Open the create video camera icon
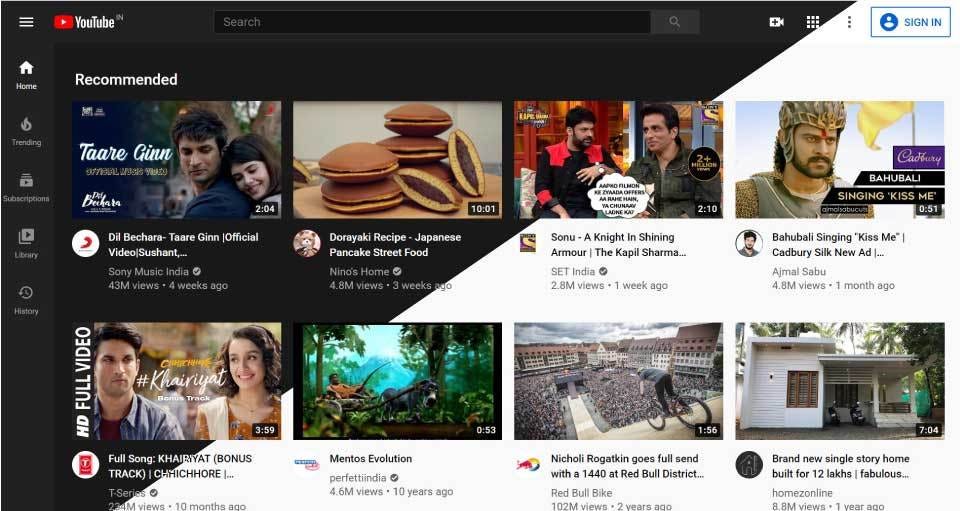 pos(776,22)
